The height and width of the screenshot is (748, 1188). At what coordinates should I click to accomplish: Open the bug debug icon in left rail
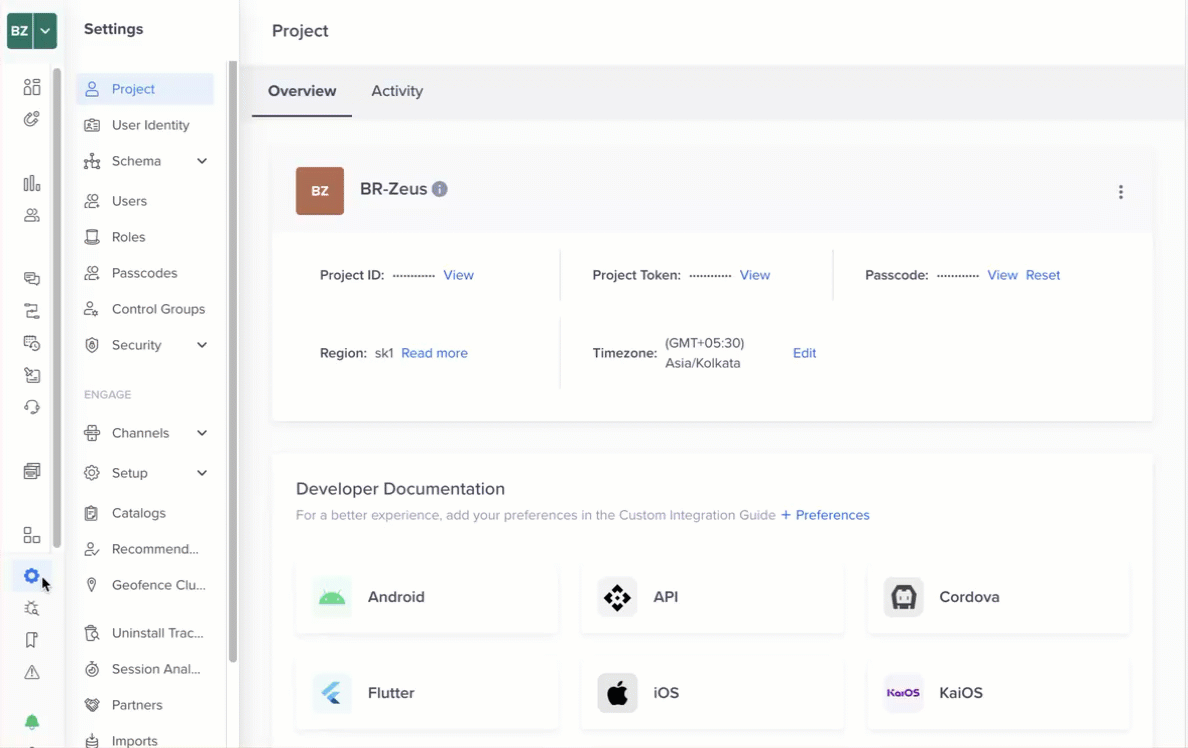[x=31, y=608]
